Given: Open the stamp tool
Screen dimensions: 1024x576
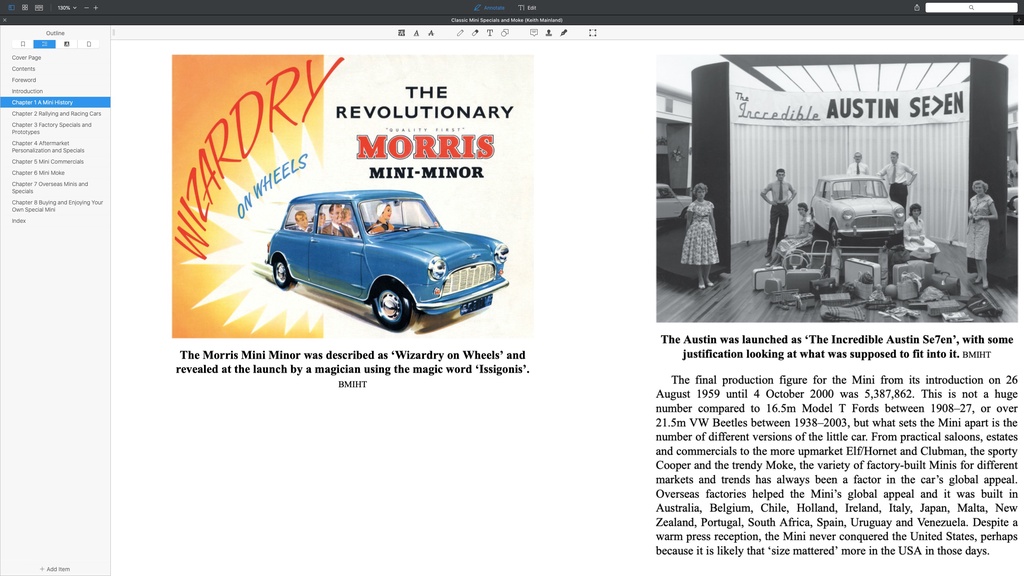Looking at the screenshot, I should [x=549, y=33].
